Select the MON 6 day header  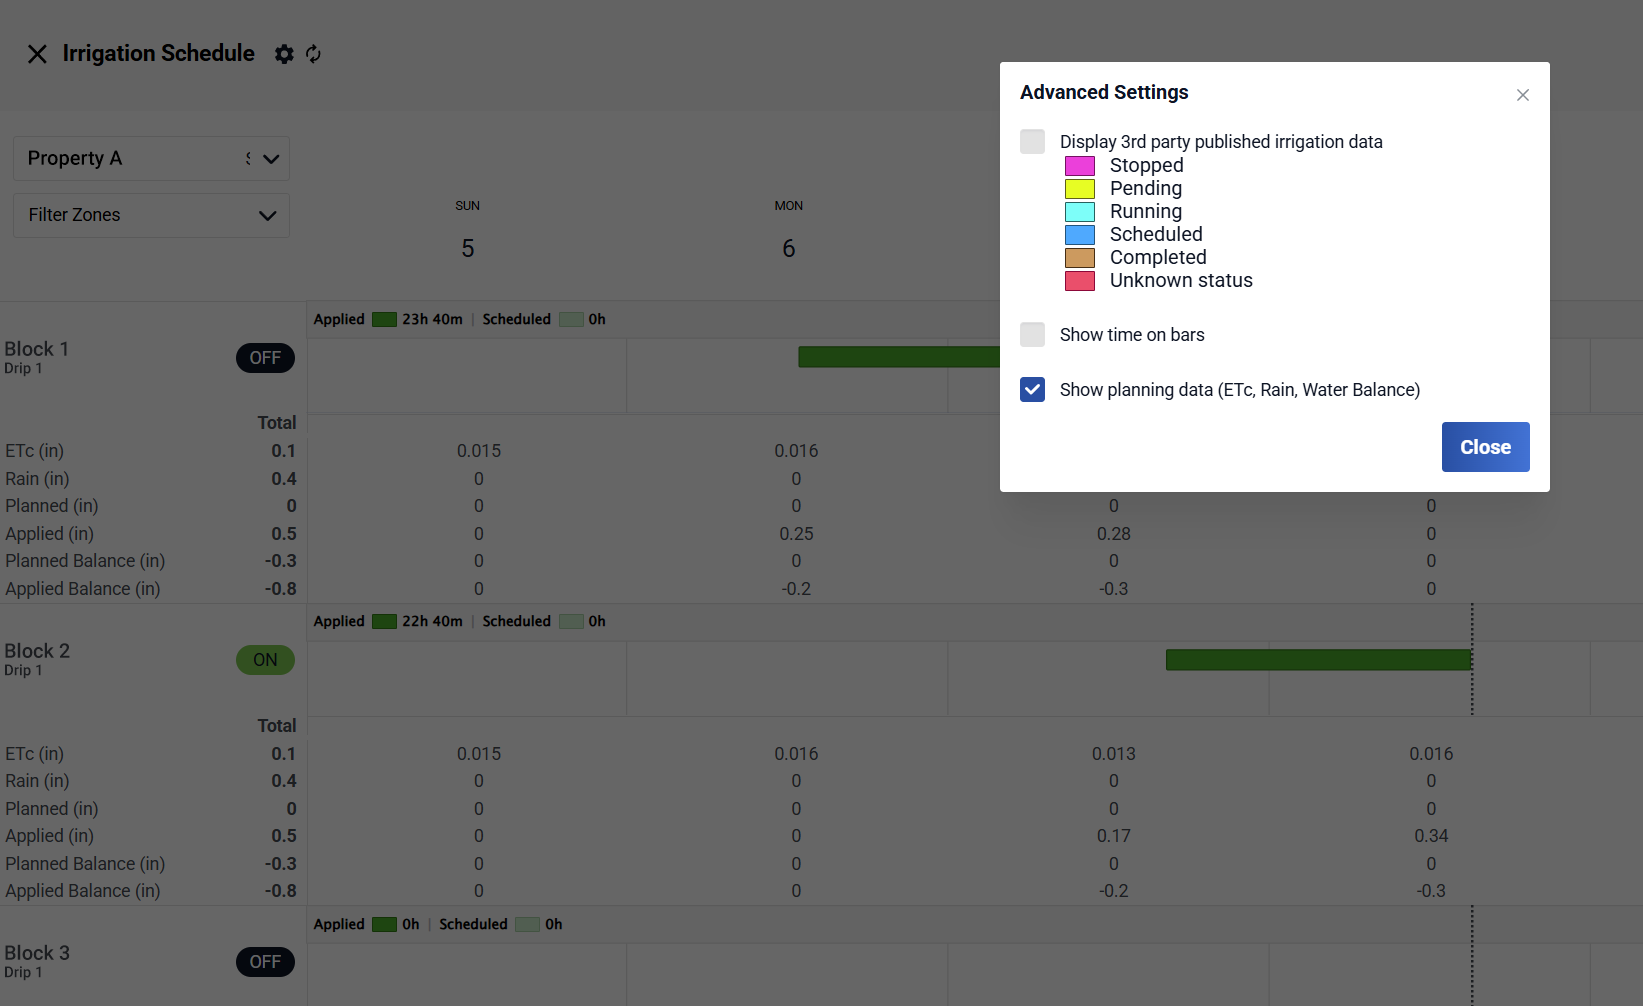(x=789, y=230)
